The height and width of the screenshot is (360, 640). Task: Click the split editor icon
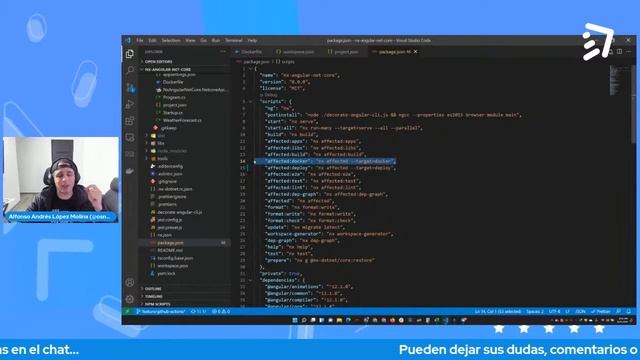click(x=620, y=52)
